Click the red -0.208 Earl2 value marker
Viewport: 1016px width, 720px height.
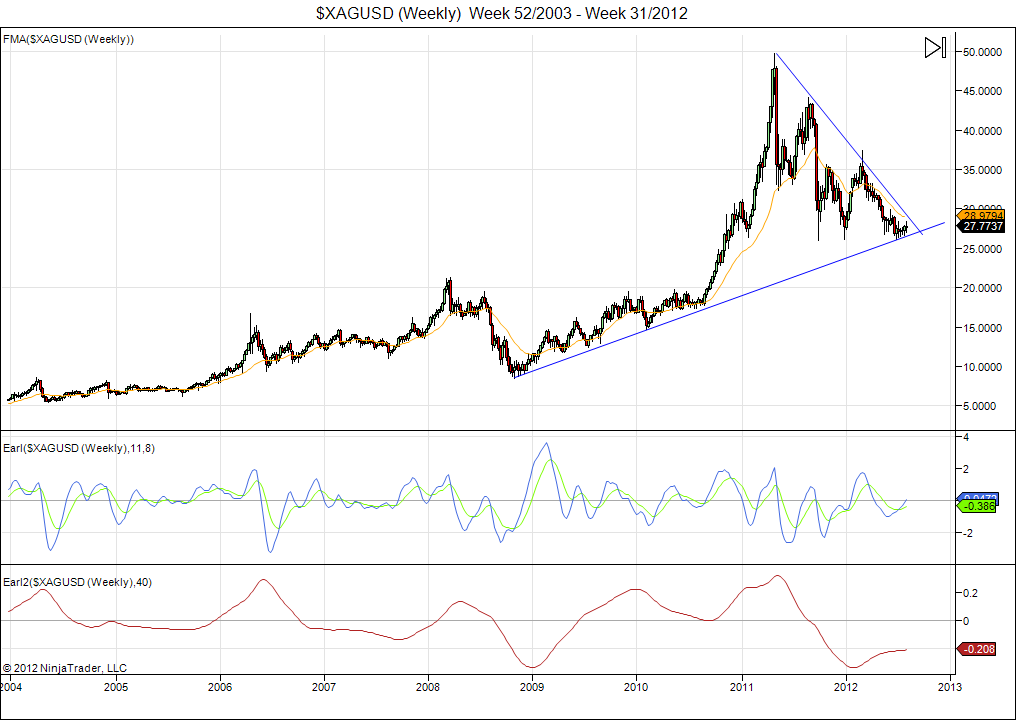pos(980,650)
